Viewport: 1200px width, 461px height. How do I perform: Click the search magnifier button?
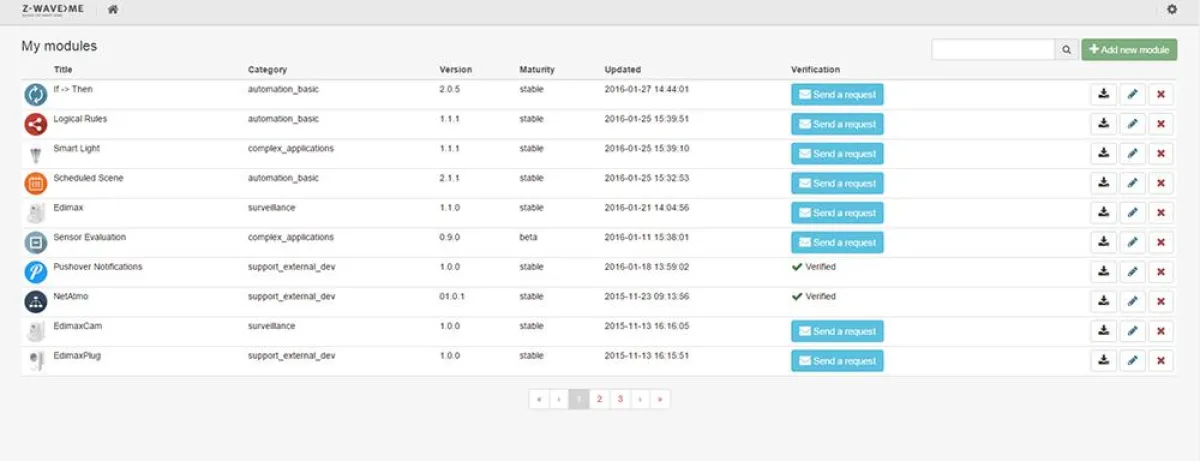click(1067, 50)
